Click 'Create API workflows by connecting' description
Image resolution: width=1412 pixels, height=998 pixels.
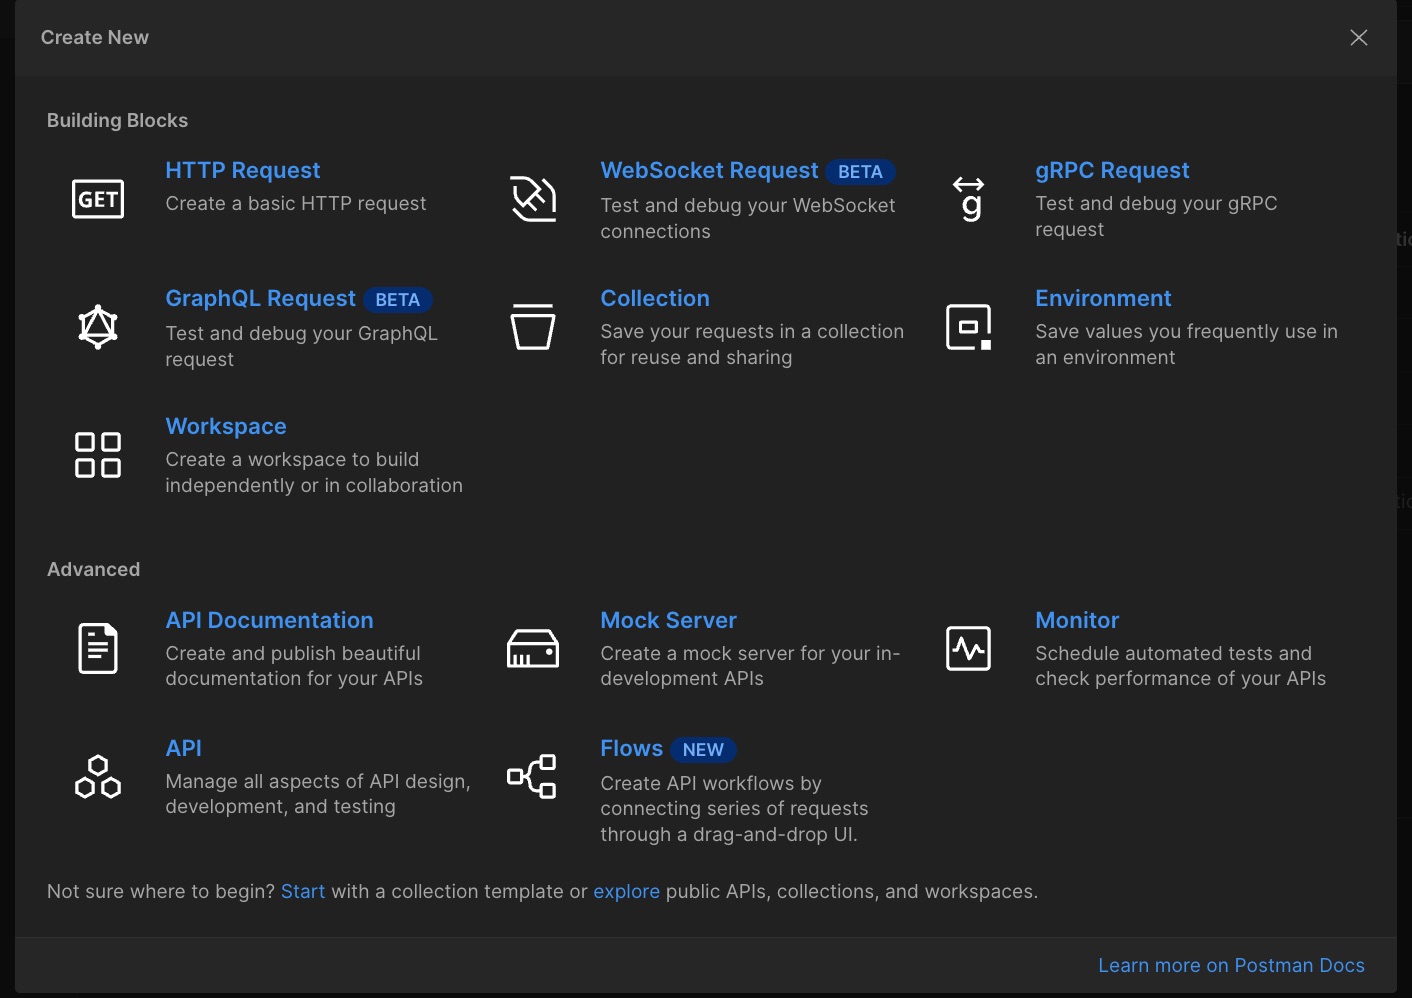[734, 809]
